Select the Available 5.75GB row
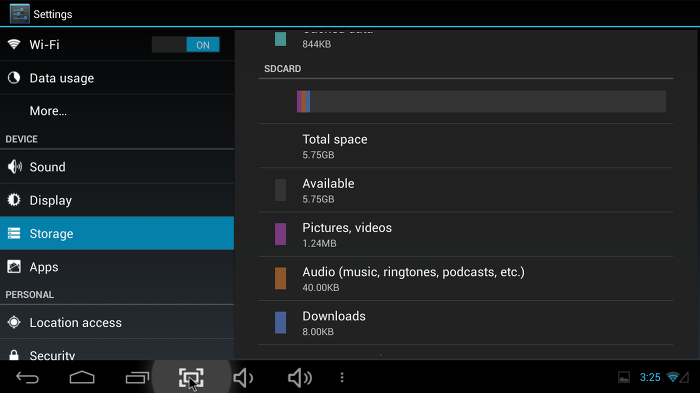The image size is (700, 393). [466, 190]
